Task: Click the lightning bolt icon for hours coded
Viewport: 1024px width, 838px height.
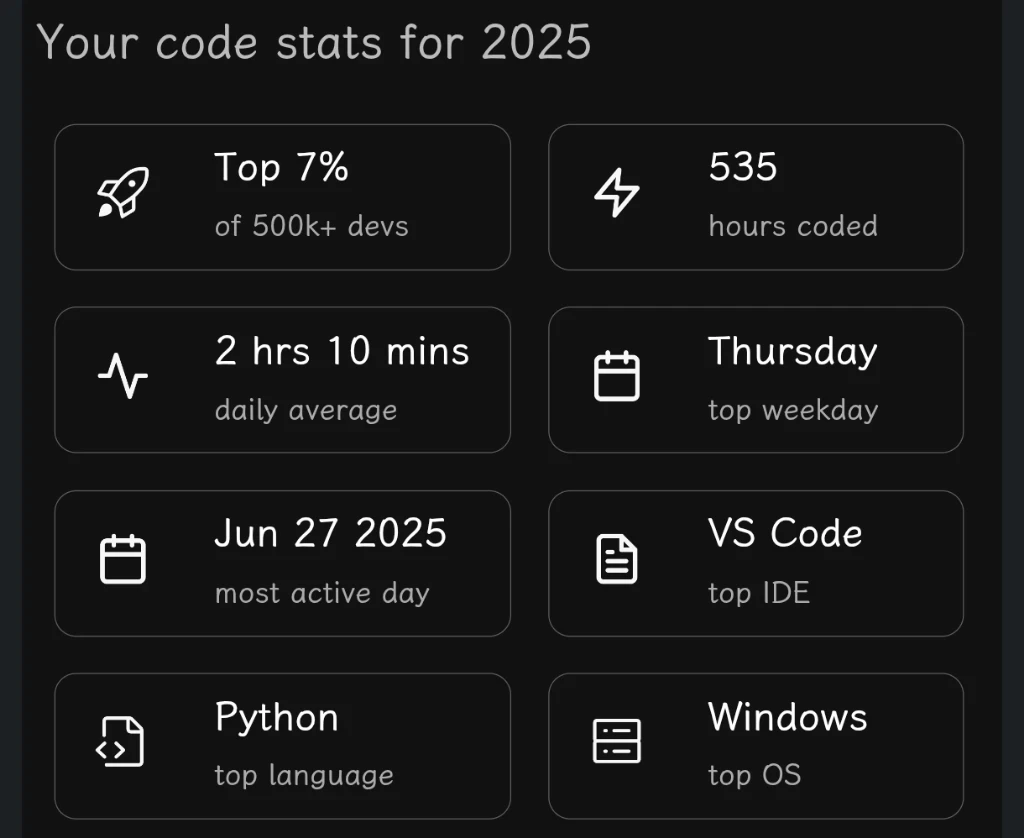Action: click(x=616, y=192)
